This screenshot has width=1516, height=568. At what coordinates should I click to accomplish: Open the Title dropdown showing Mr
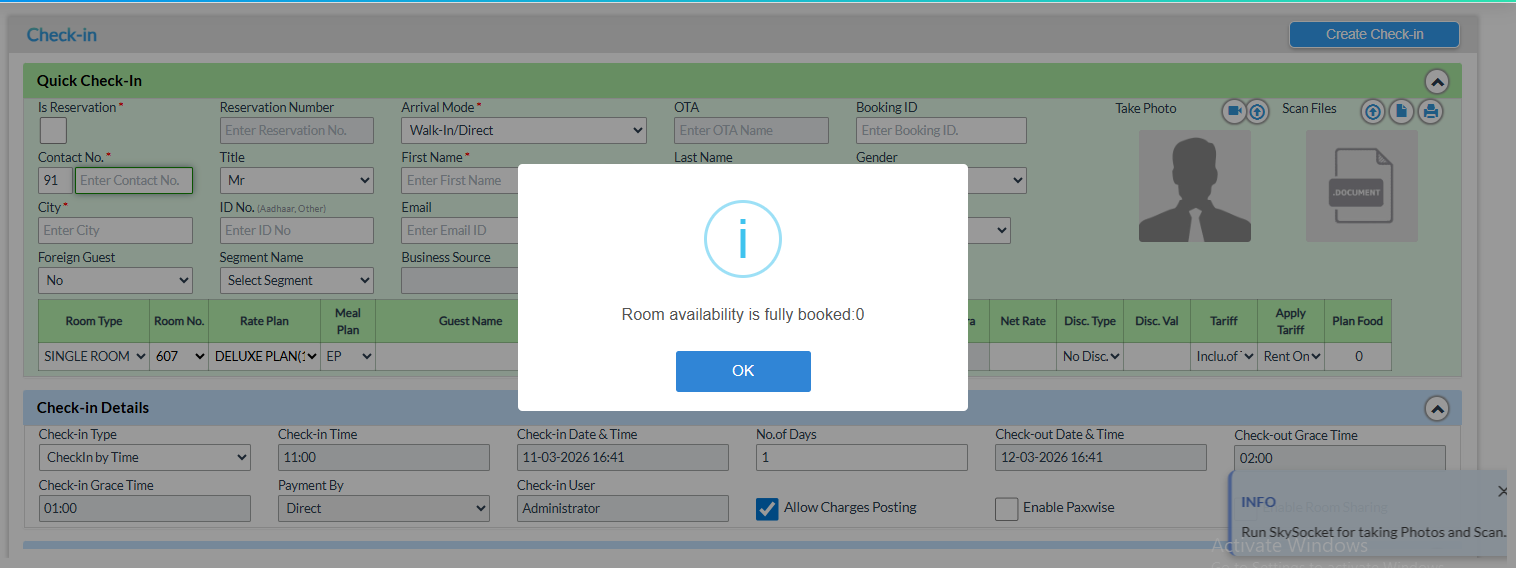click(x=297, y=181)
